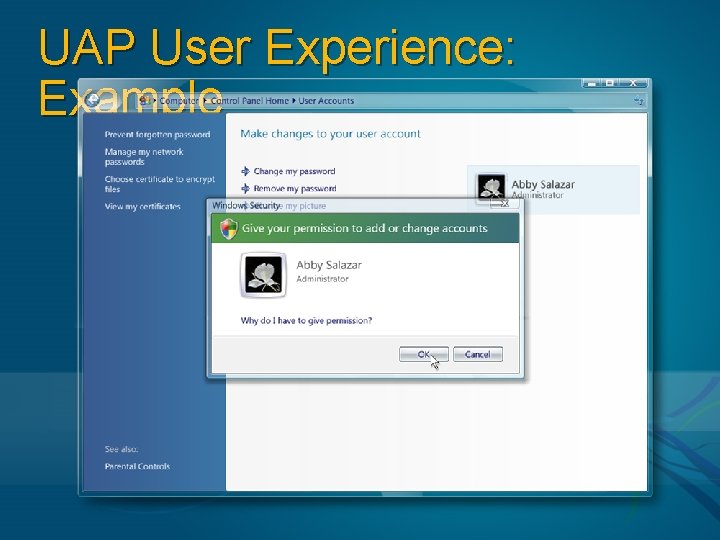This screenshot has width=720, height=540.
Task: Close the User Accounts window
Action: point(633,84)
